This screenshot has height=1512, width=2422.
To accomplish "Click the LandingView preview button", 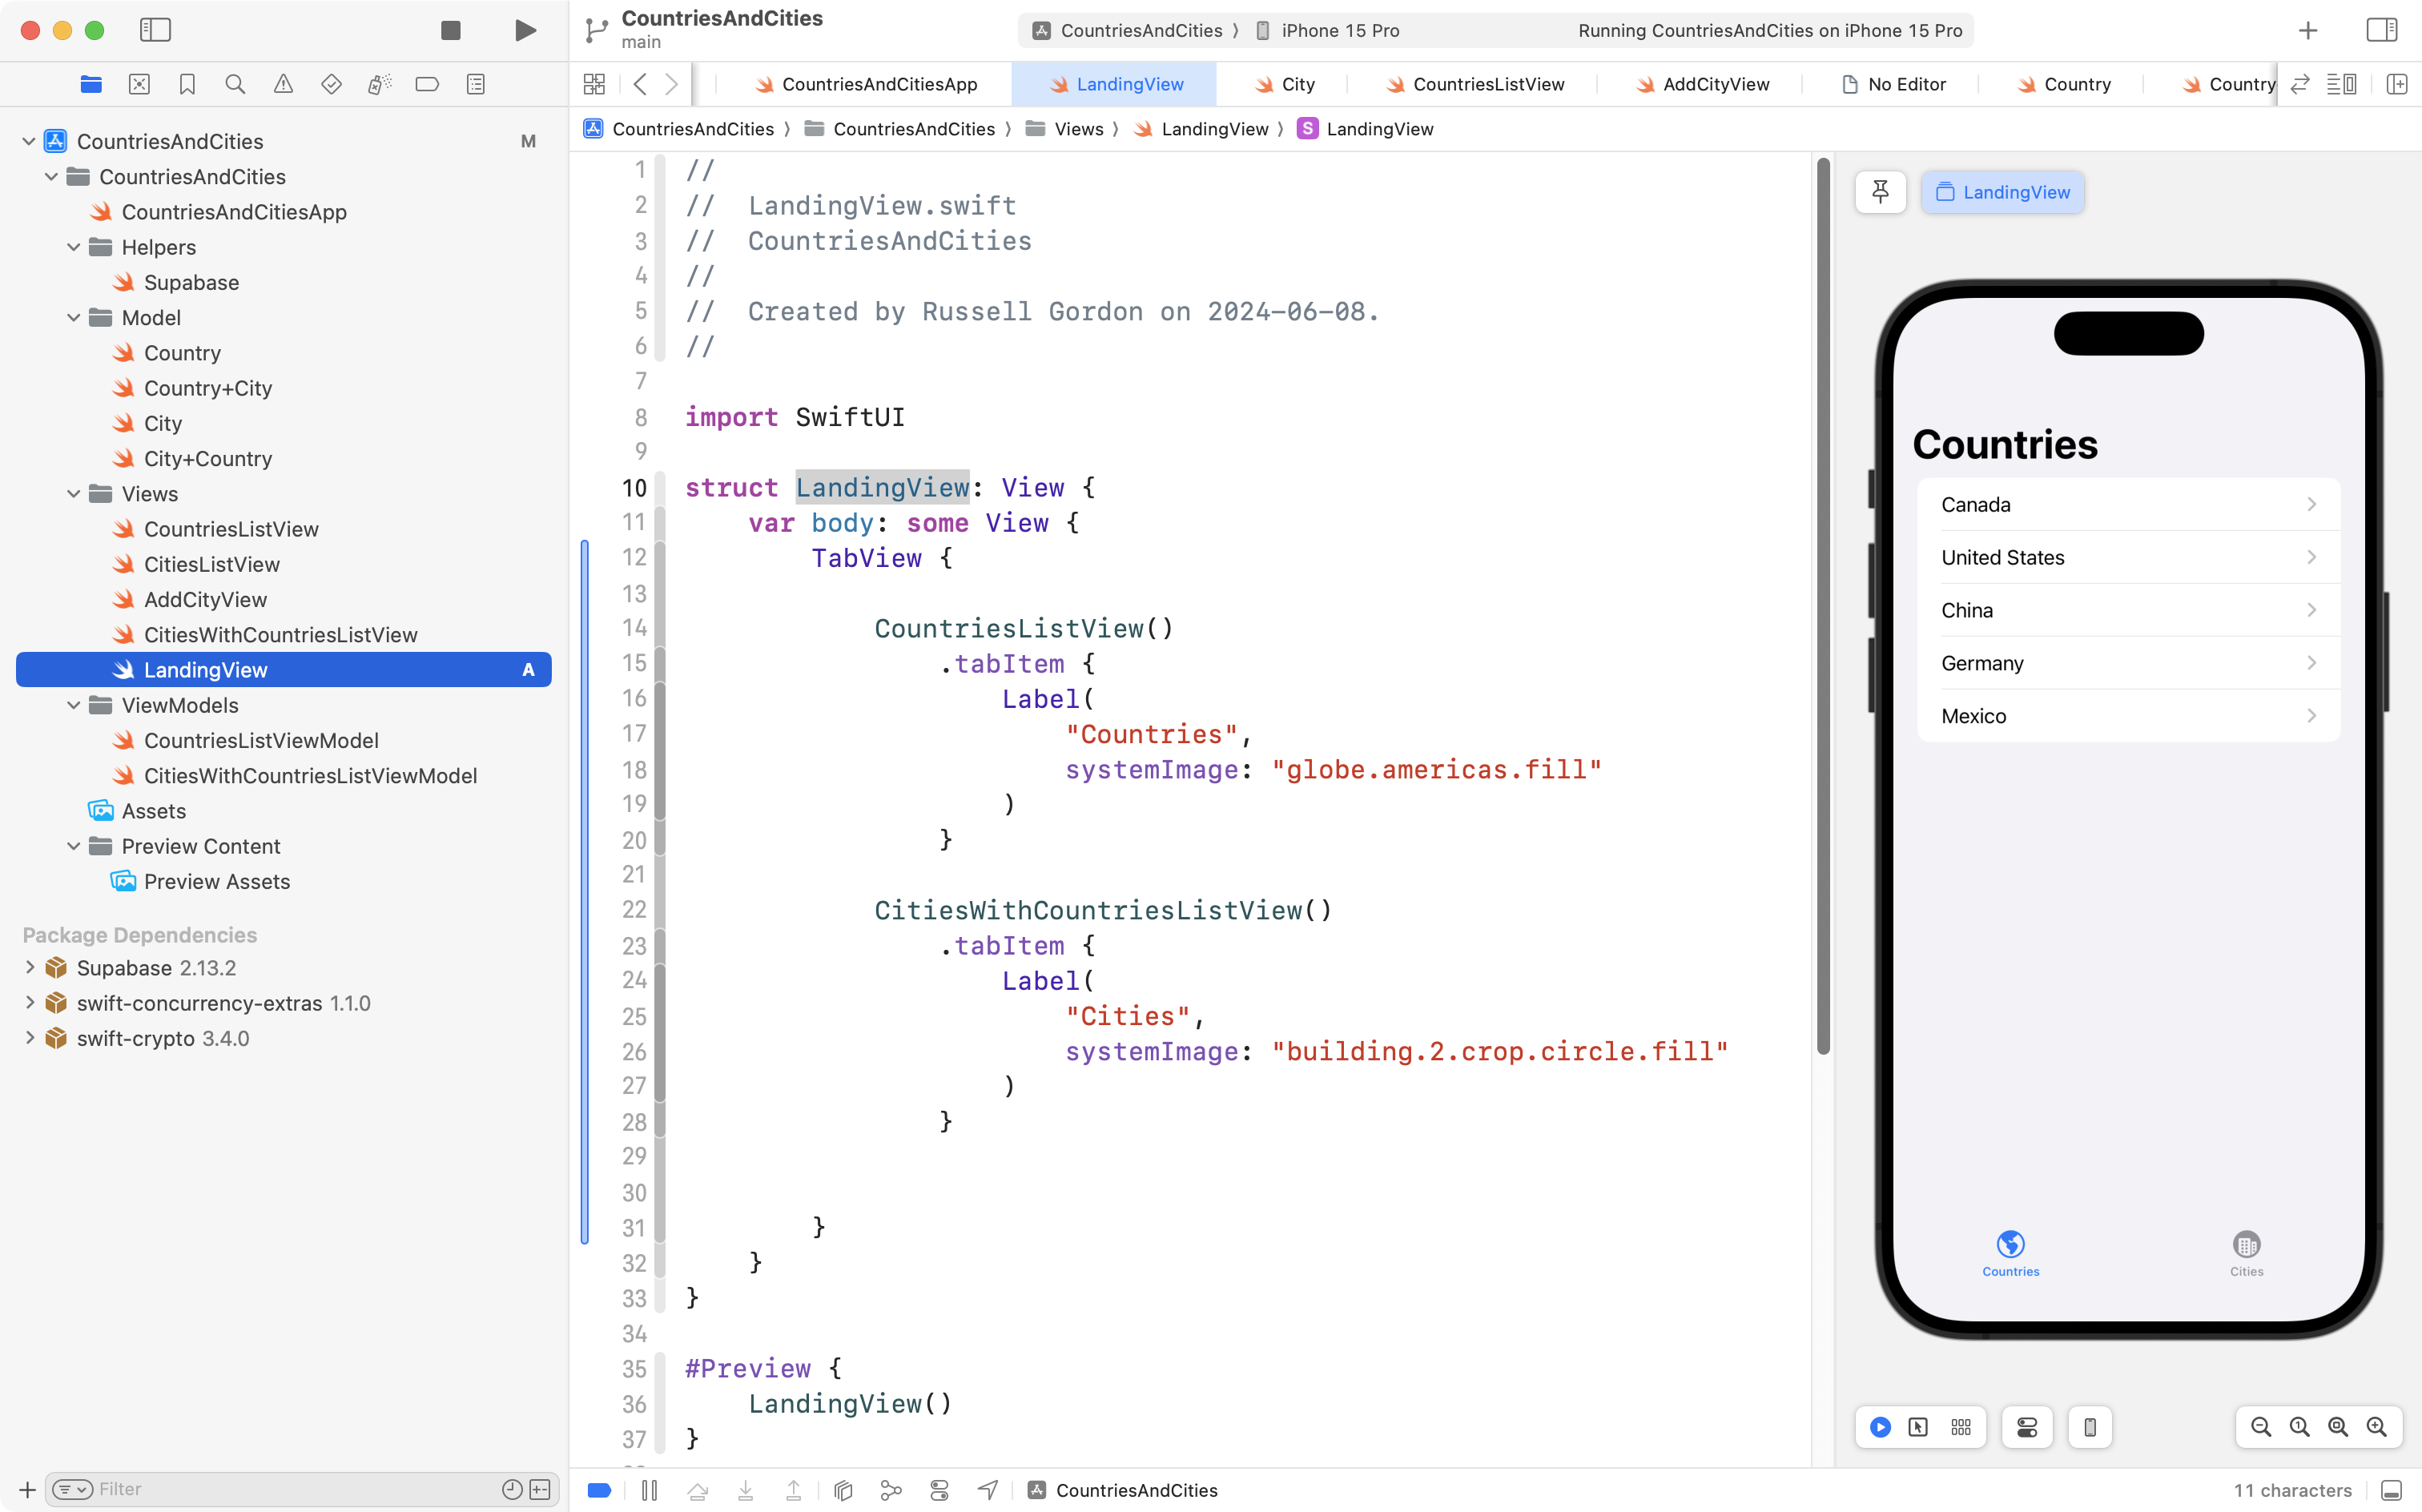I will tap(2002, 192).
